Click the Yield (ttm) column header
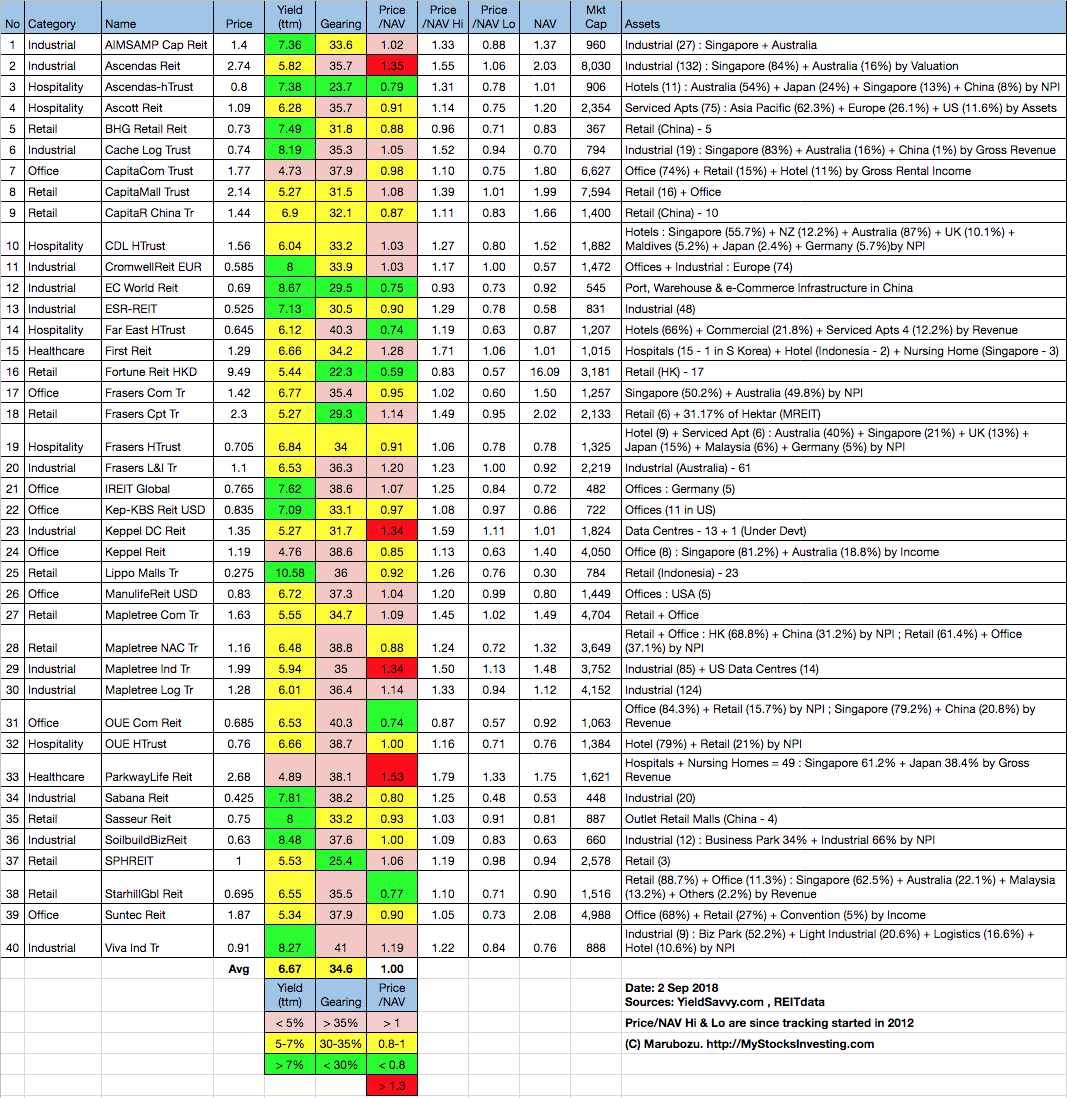Screen dimensions: 1067x1098 pos(290,17)
